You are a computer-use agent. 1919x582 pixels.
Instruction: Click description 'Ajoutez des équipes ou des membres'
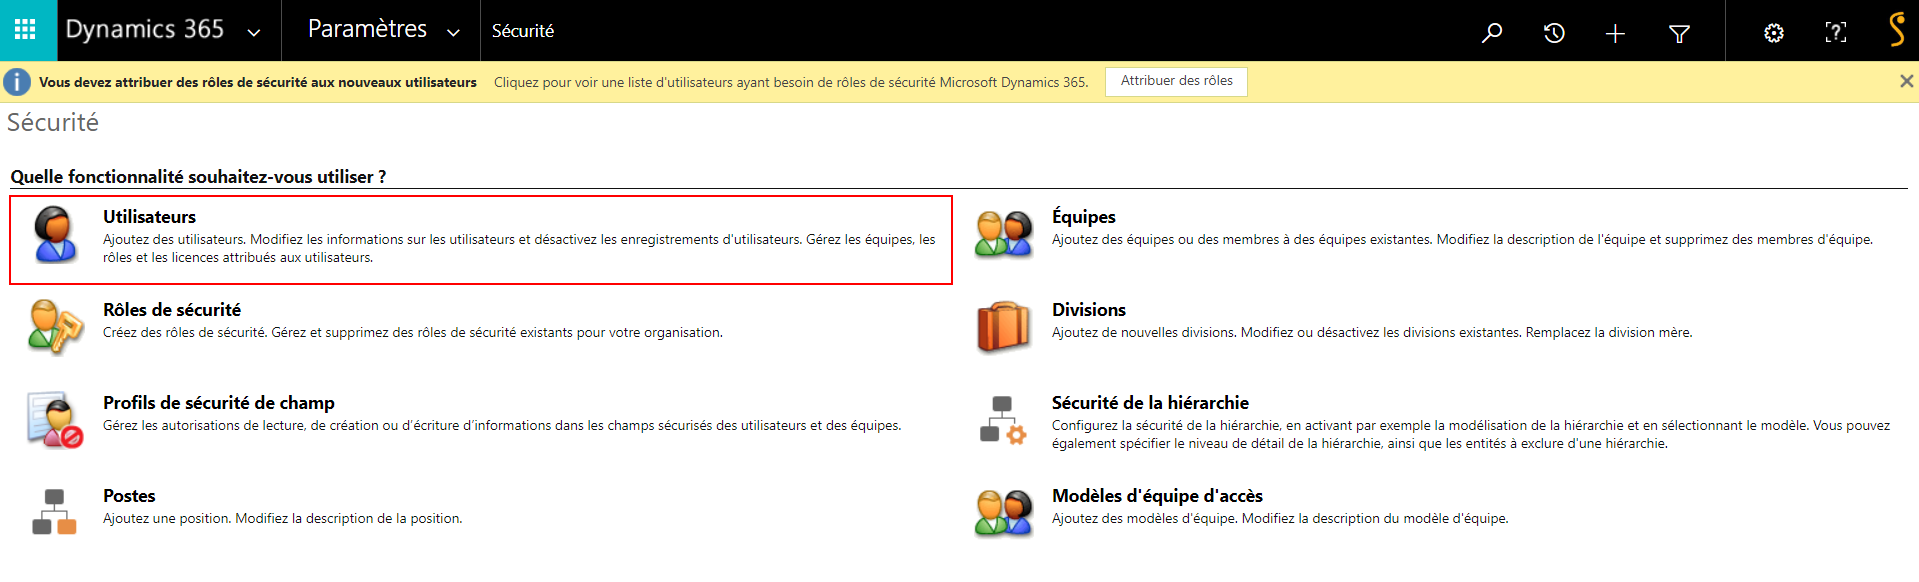tap(1462, 240)
